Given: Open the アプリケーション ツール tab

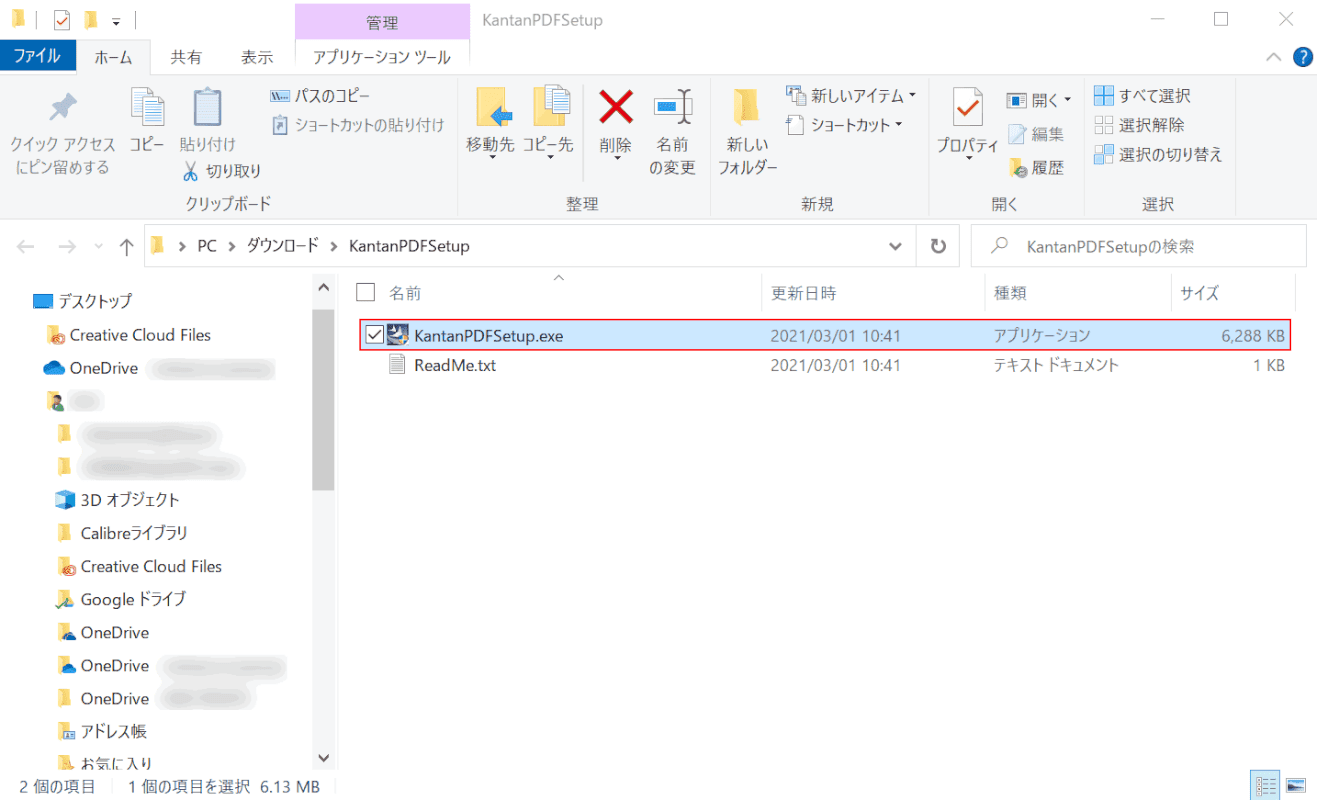Looking at the screenshot, I should tap(382, 57).
